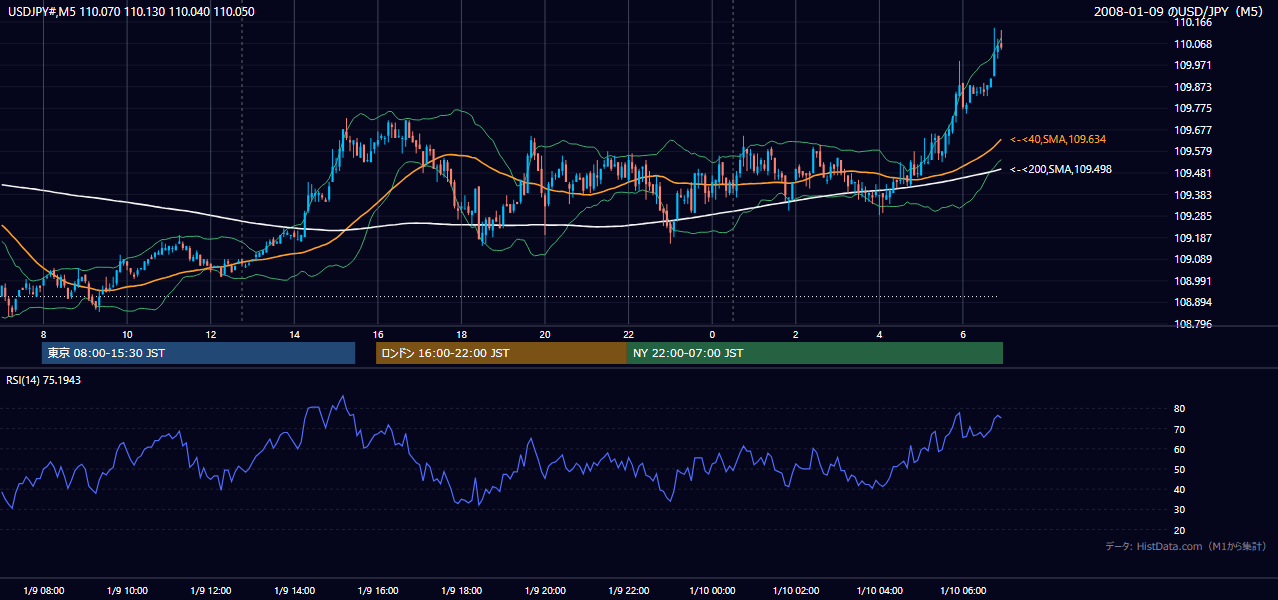Viewport: 1278px width, 600px height.
Task: Click the 1/10 06:00 time axis label
Action: coord(963,591)
